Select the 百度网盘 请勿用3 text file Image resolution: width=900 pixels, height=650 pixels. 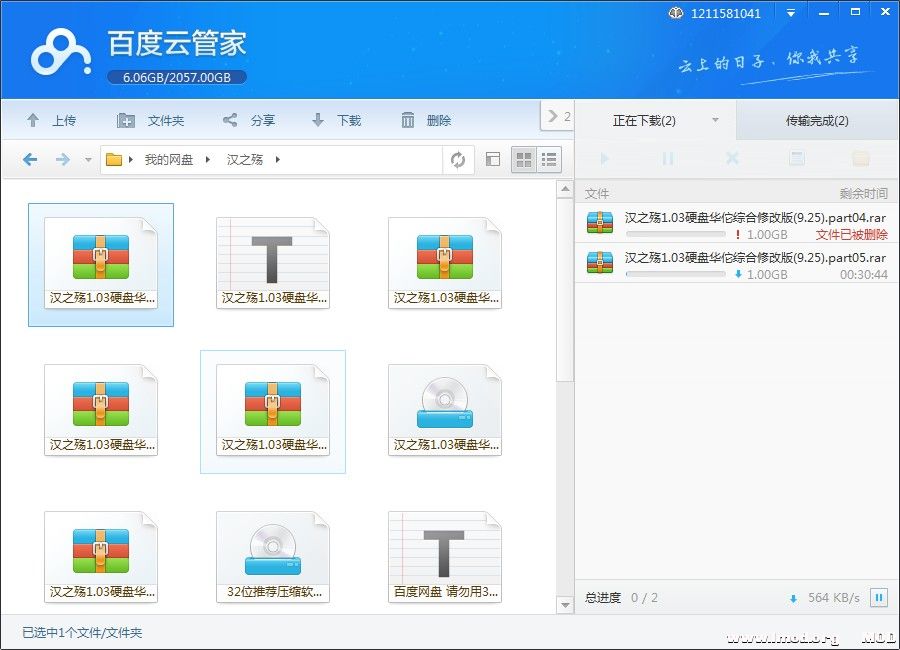[x=445, y=557]
